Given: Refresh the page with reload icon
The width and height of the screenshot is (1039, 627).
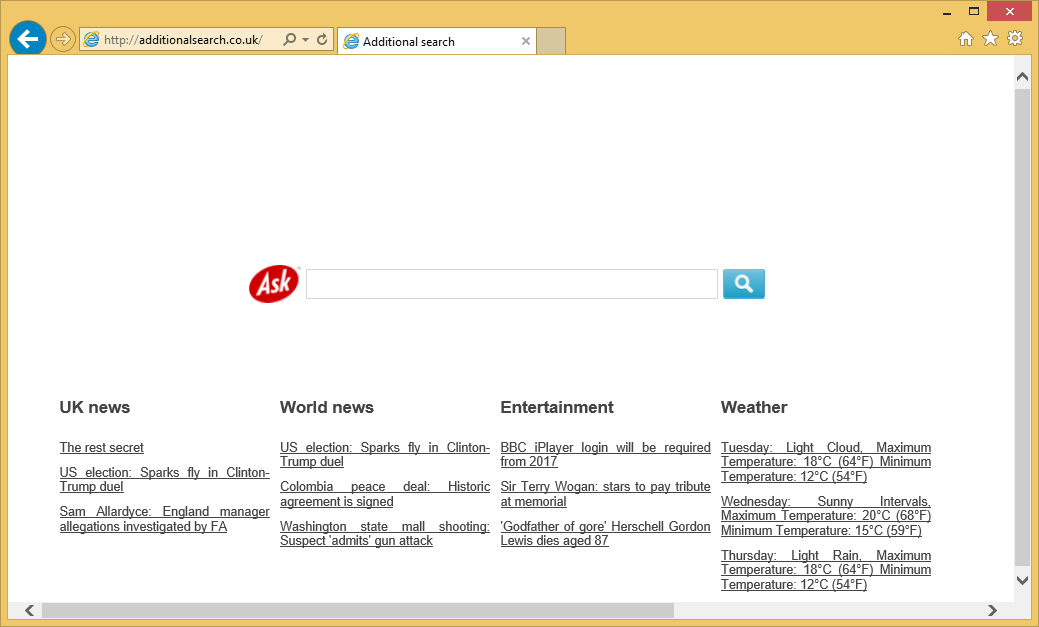Looking at the screenshot, I should [x=322, y=40].
